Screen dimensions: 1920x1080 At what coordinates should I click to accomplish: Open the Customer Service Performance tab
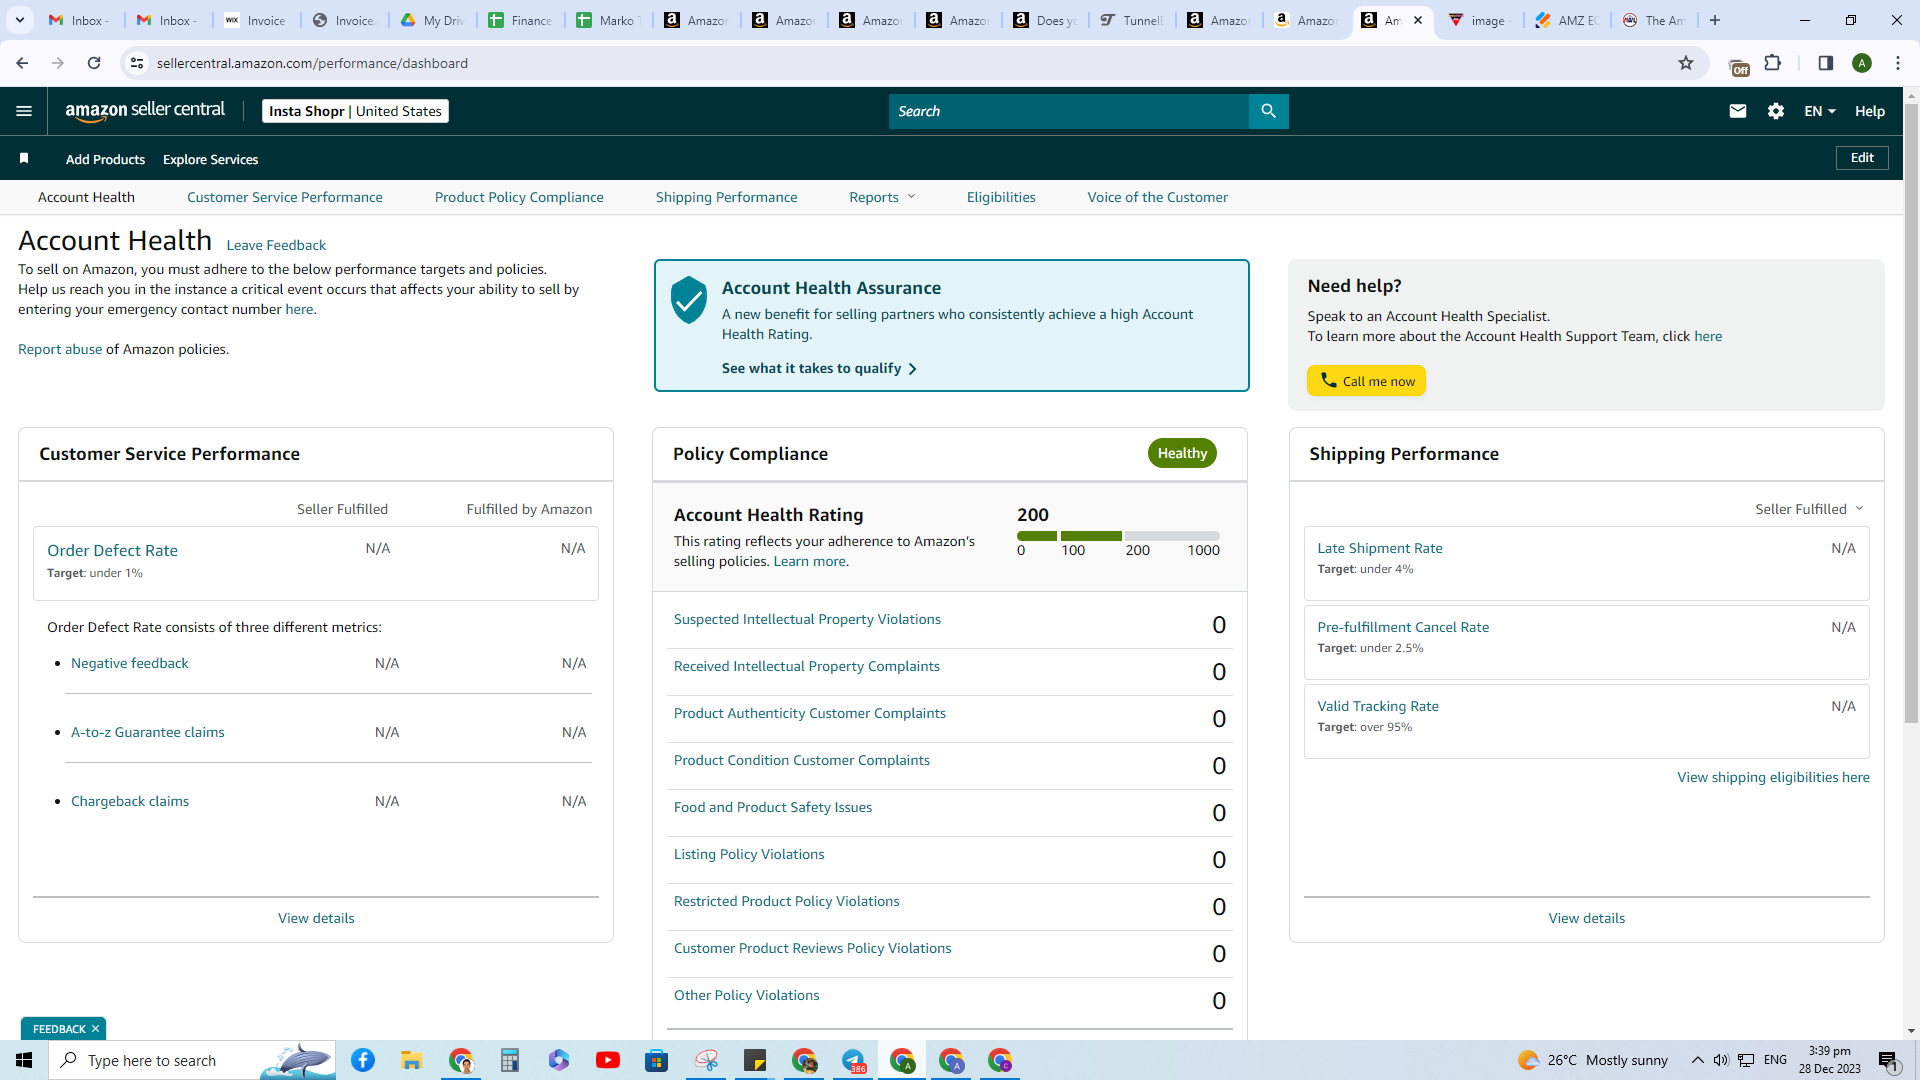285,197
